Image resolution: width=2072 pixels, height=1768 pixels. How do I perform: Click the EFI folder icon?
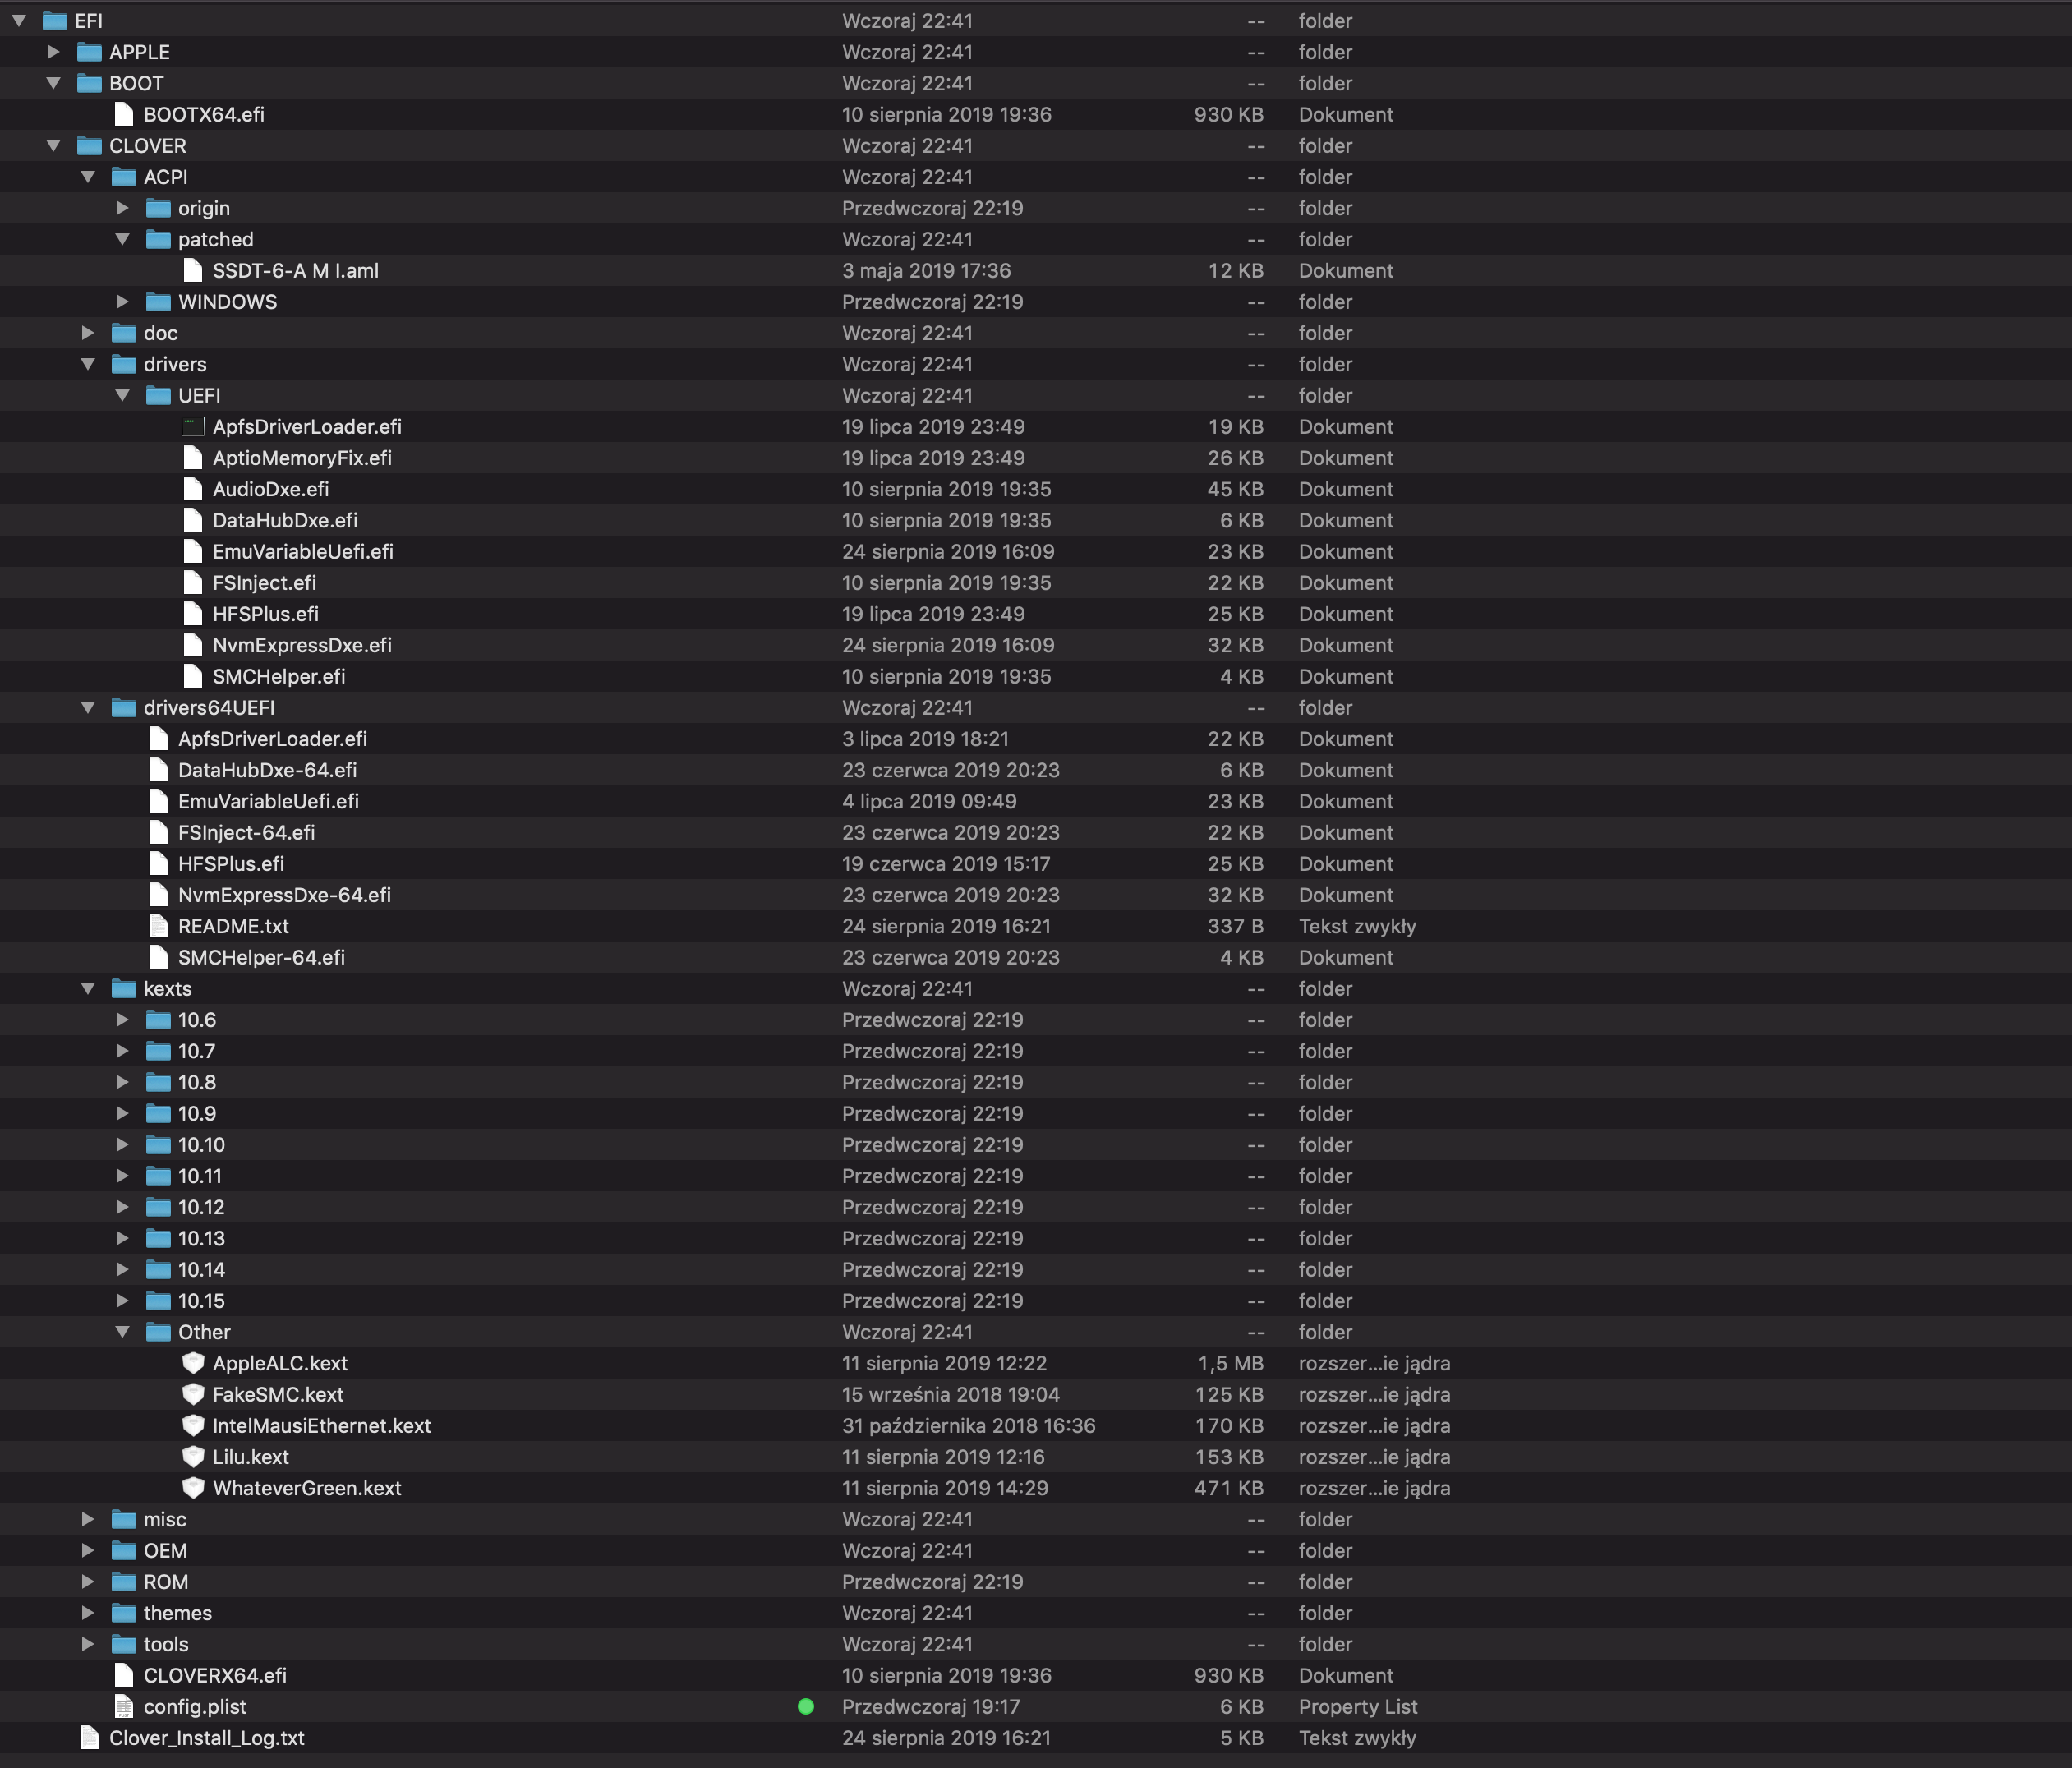tap(55, 21)
